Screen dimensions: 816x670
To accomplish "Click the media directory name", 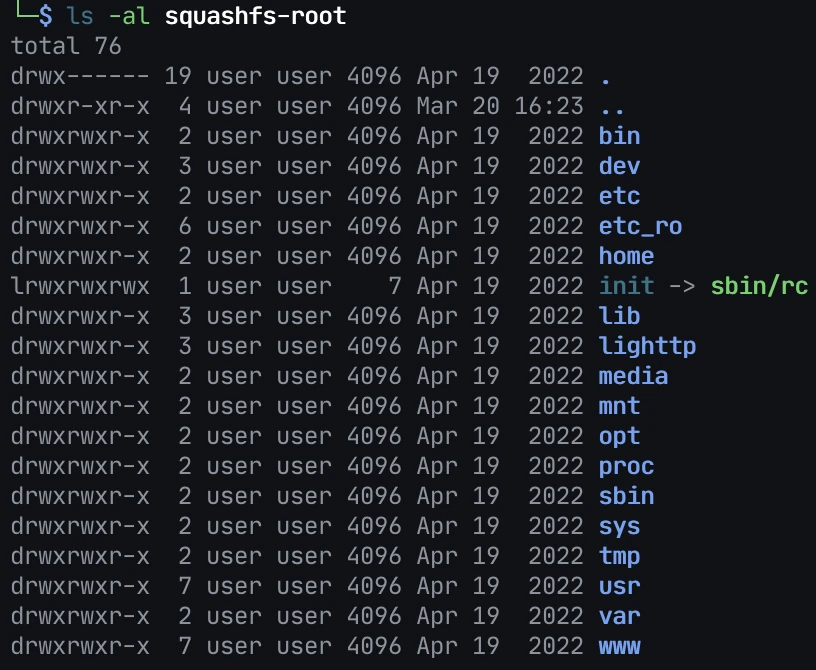I will (x=633, y=376).
